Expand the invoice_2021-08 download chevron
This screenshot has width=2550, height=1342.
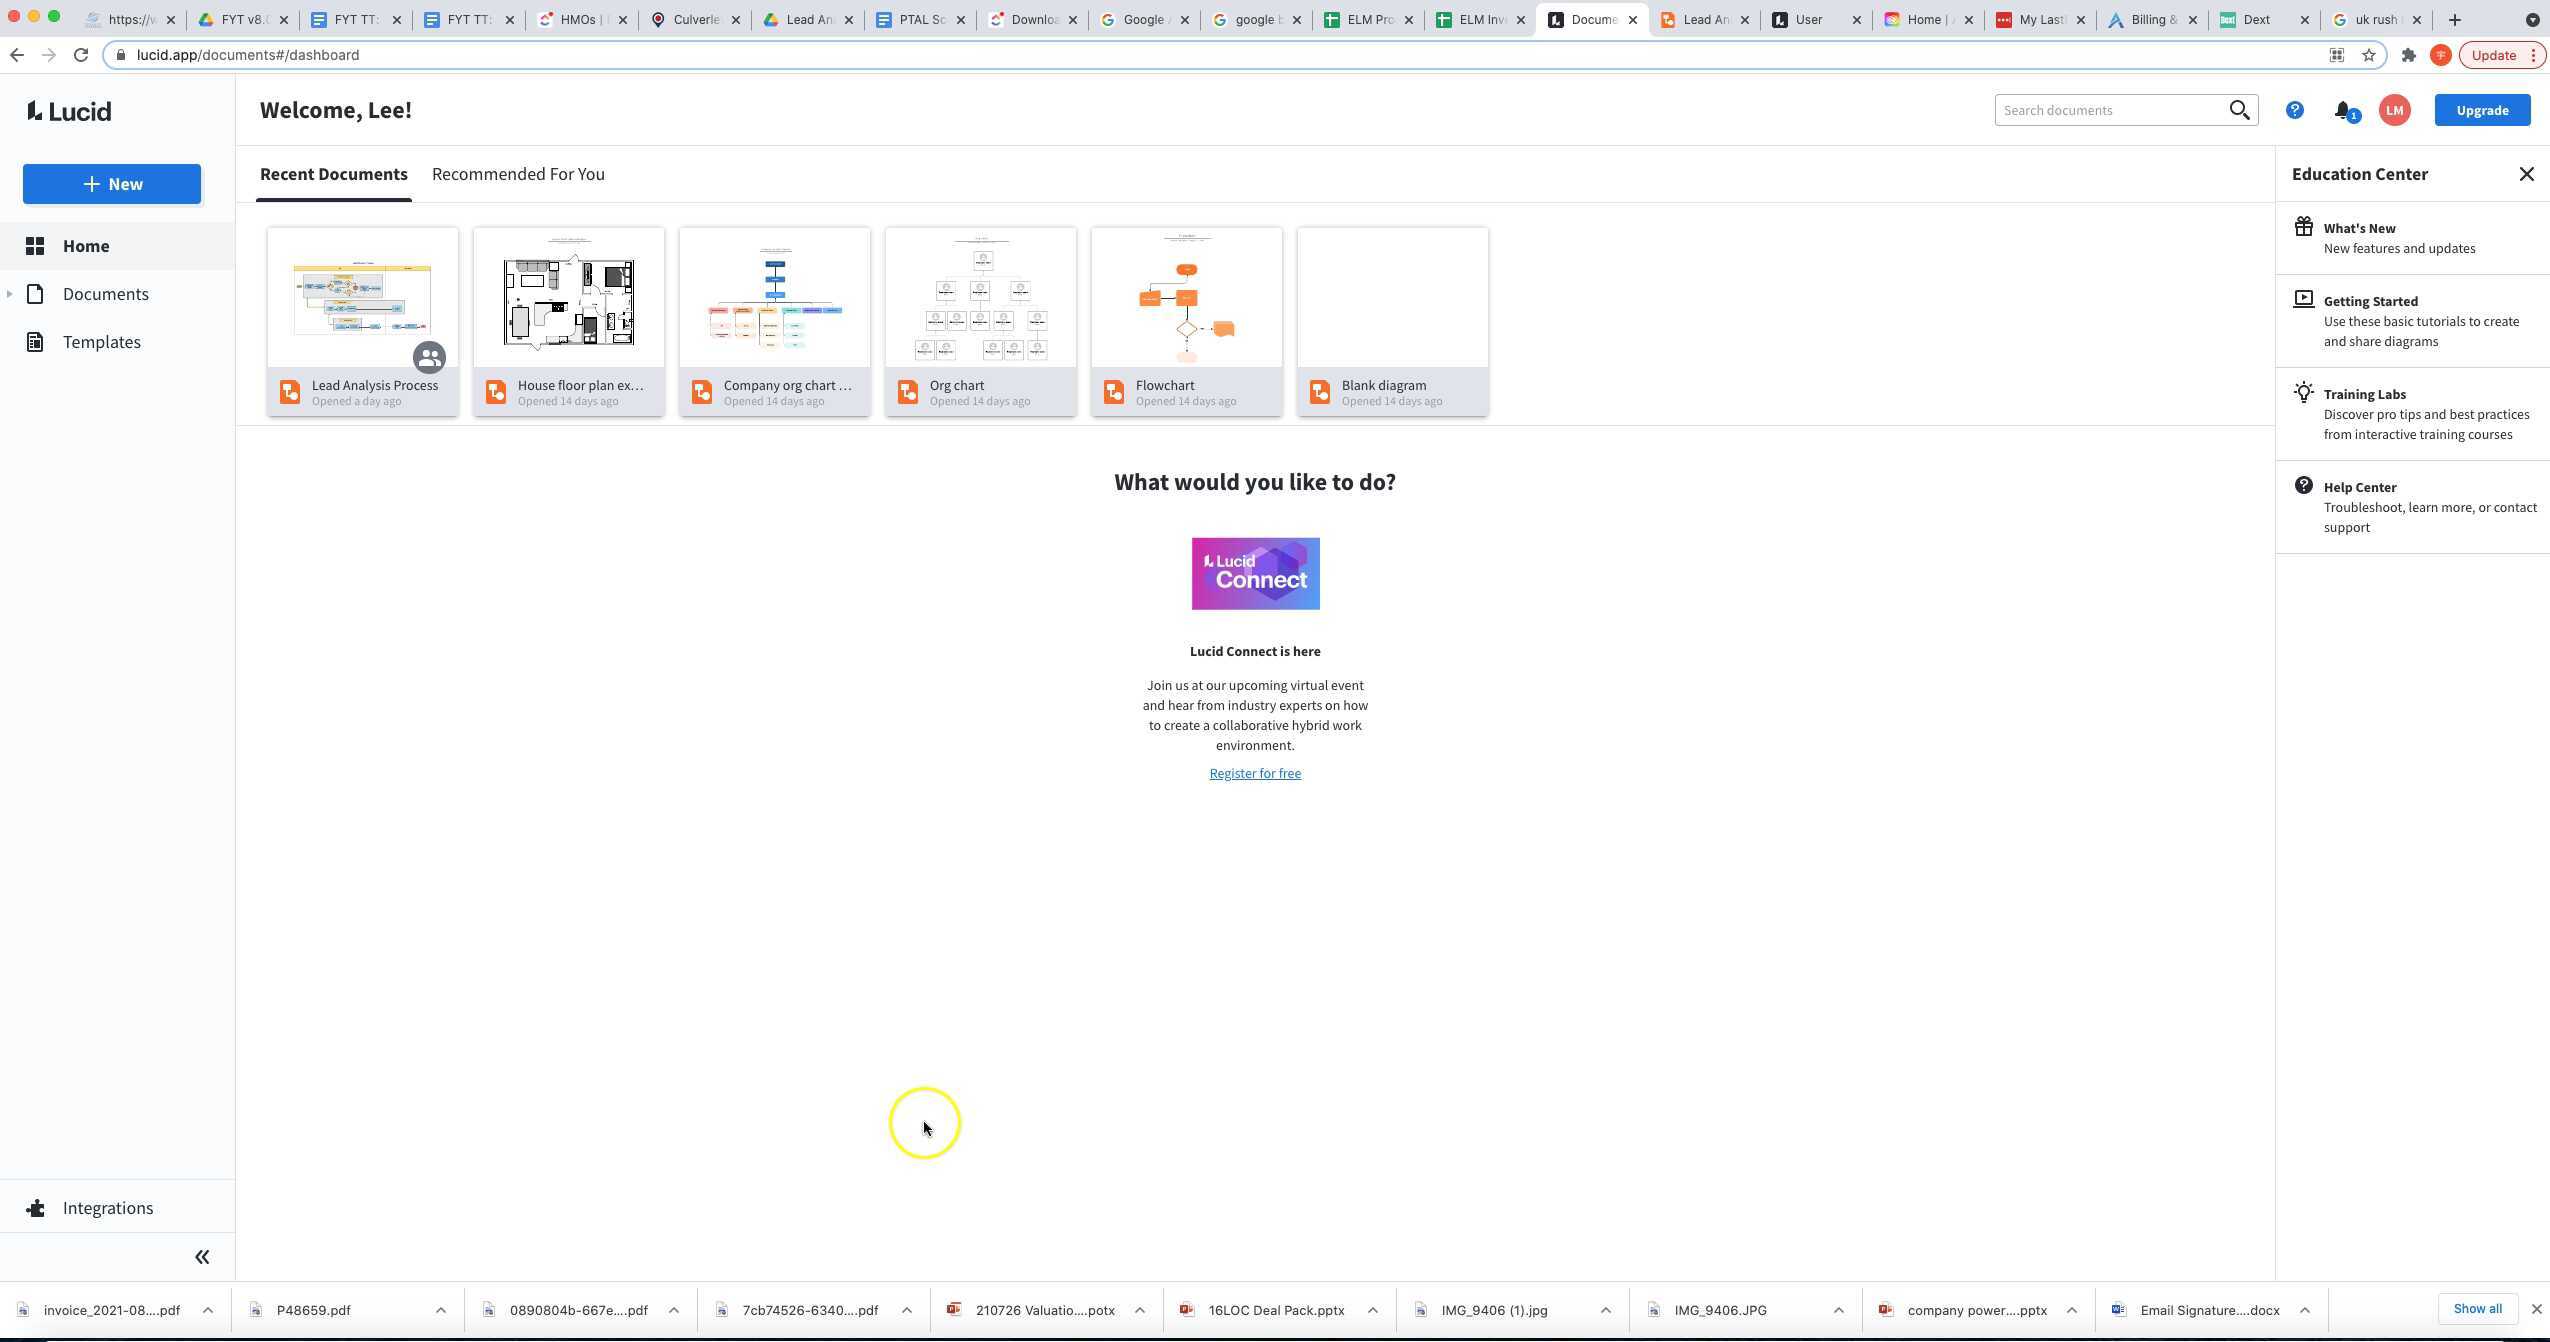(x=208, y=1309)
